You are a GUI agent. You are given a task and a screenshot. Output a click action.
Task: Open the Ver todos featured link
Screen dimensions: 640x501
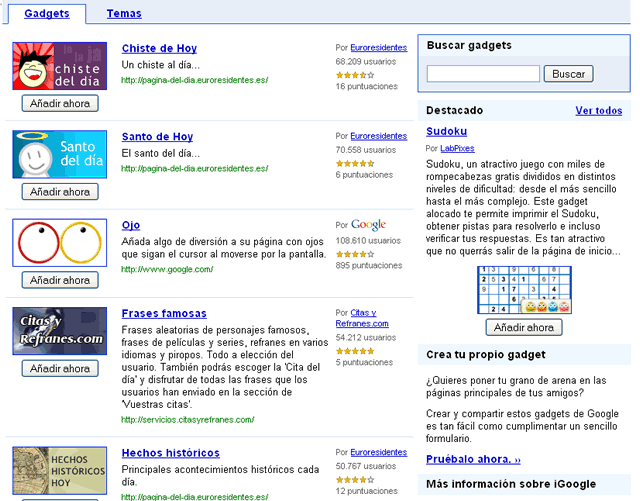point(599,111)
